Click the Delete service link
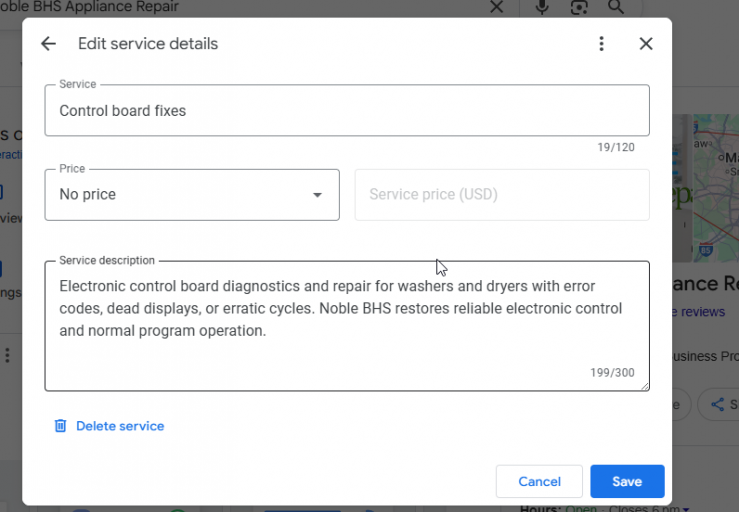Screen dimensions: 739x512 point(120,426)
